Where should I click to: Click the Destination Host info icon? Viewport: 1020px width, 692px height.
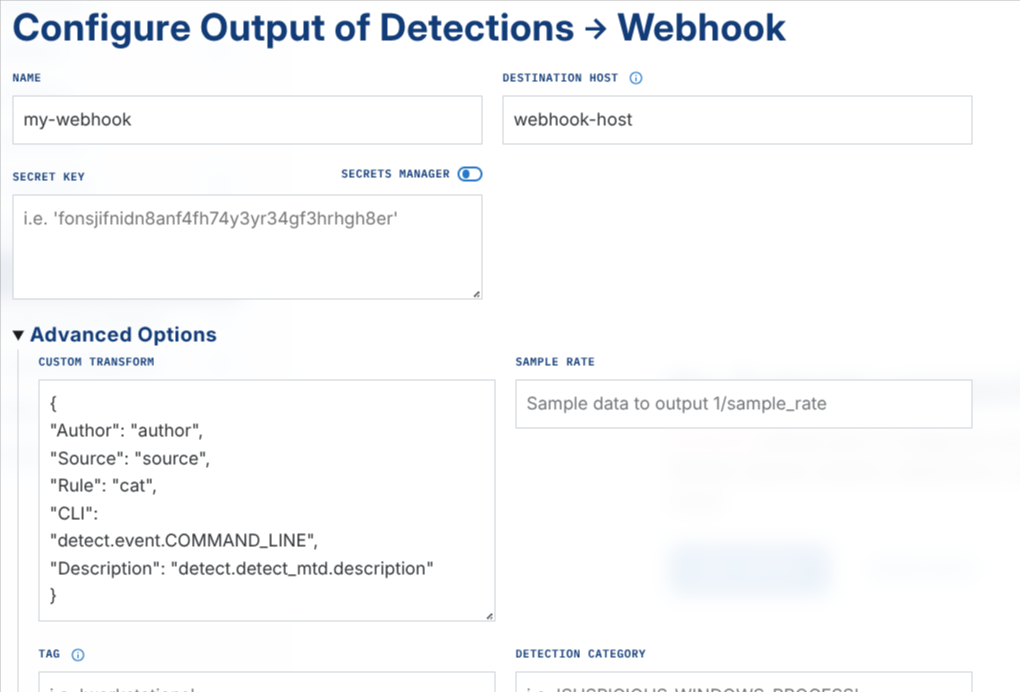636,78
